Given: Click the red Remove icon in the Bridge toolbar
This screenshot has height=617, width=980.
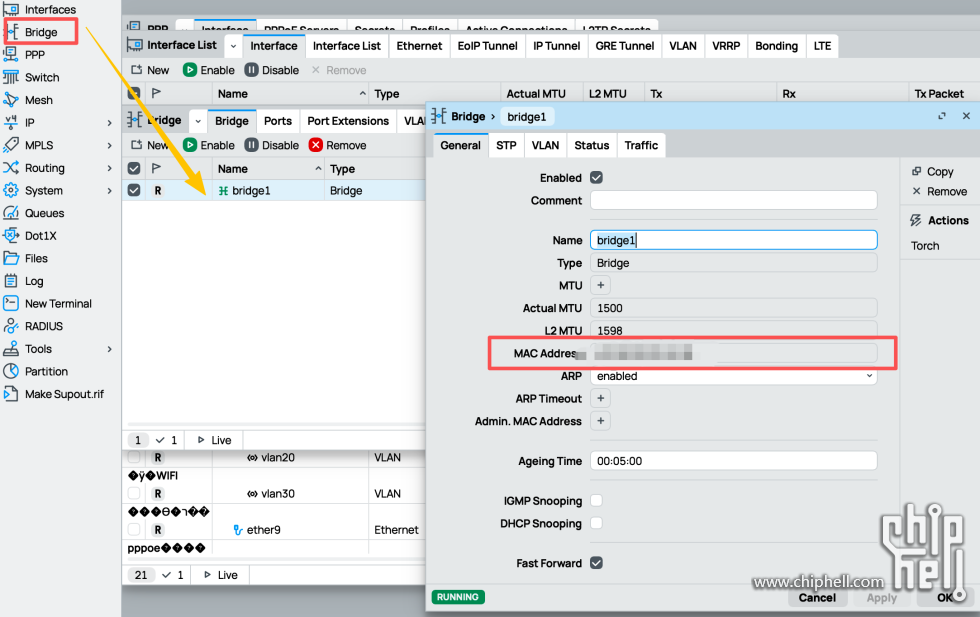Looking at the screenshot, I should (x=316, y=145).
